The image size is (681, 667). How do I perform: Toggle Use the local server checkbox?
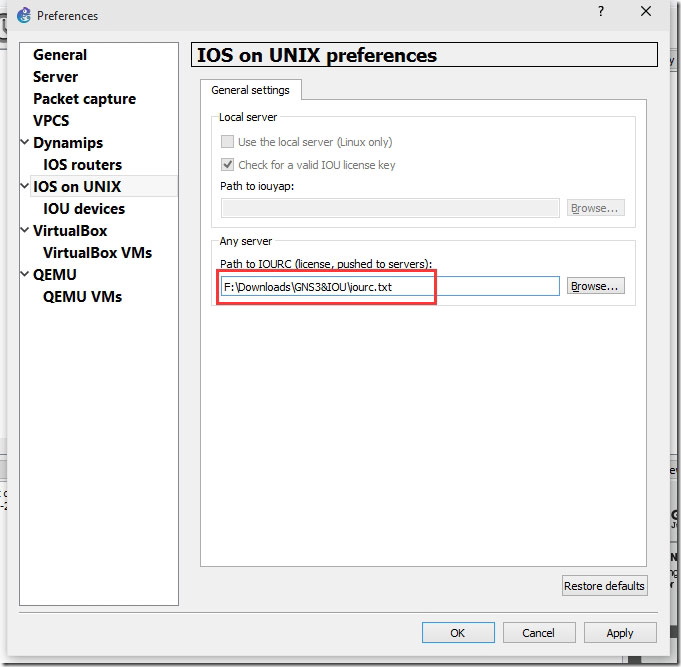tap(227, 142)
